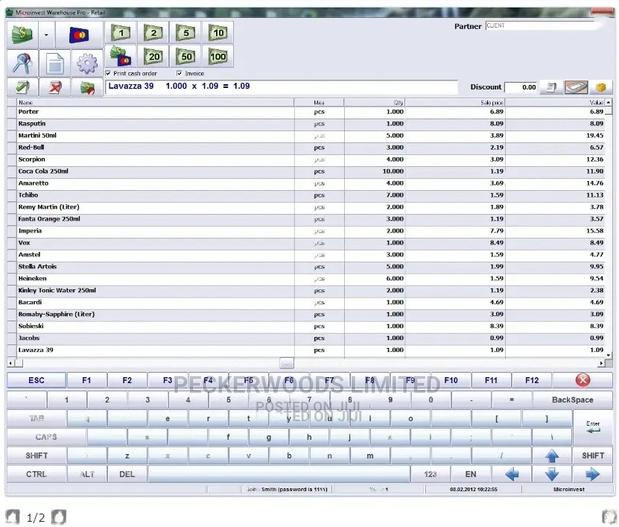Click the green edit pencil icon
Image resolution: width=619 pixels, height=527 pixels.
[x=23, y=87]
